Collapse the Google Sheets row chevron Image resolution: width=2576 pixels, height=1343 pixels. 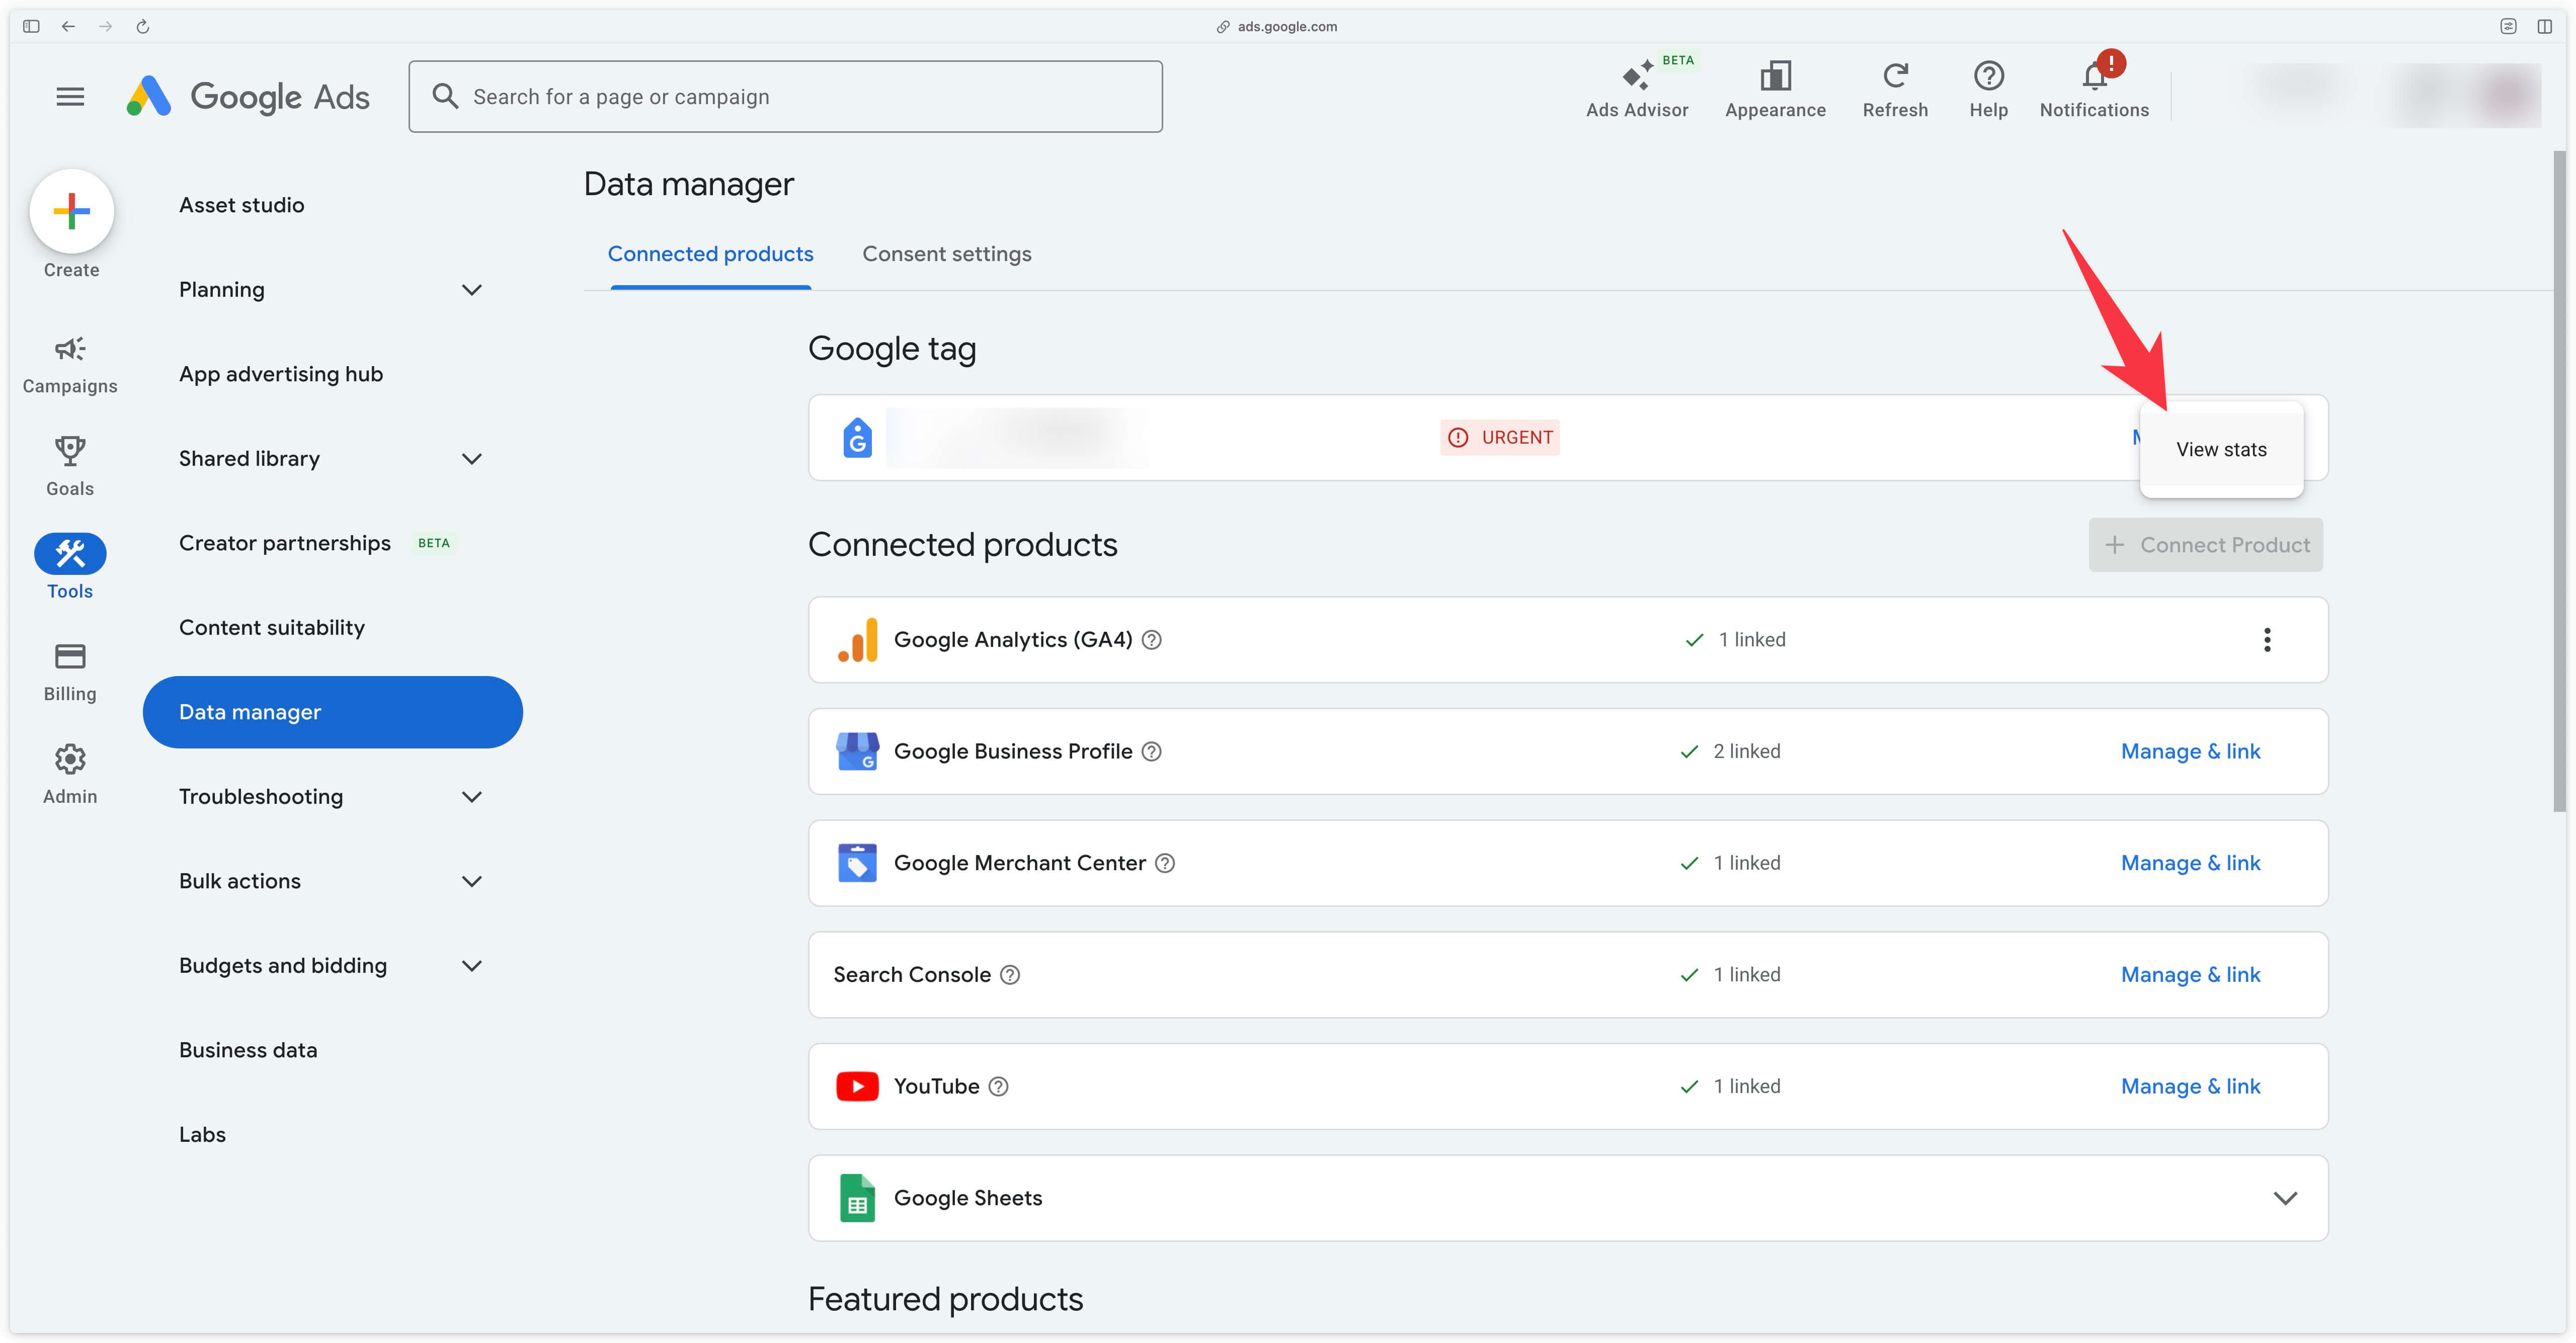pyautogui.click(x=2286, y=1197)
